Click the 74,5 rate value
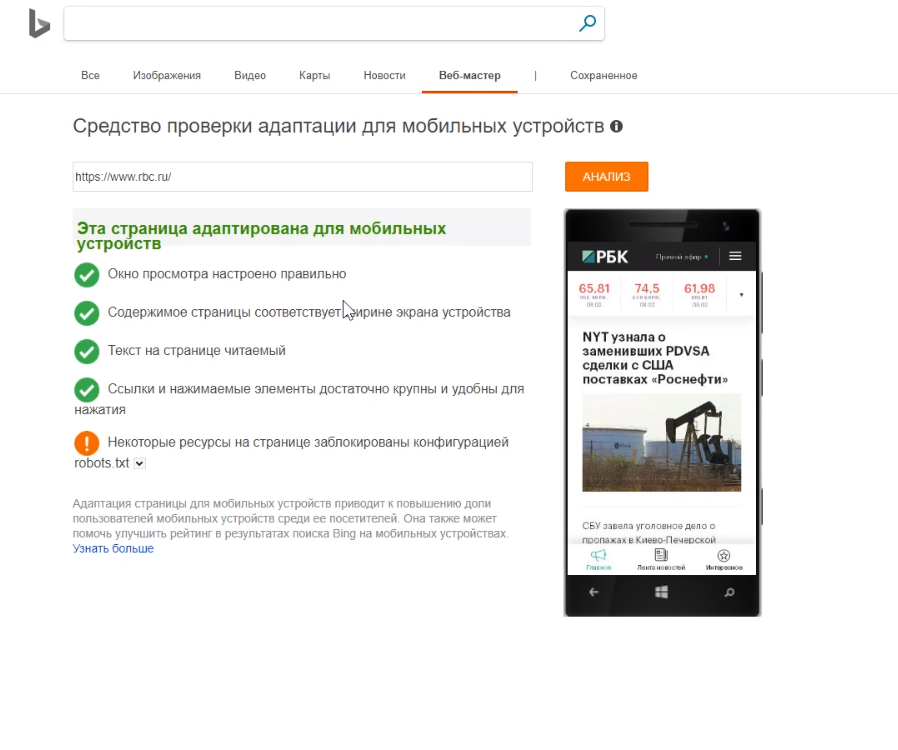The height and width of the screenshot is (750, 898). (x=647, y=289)
